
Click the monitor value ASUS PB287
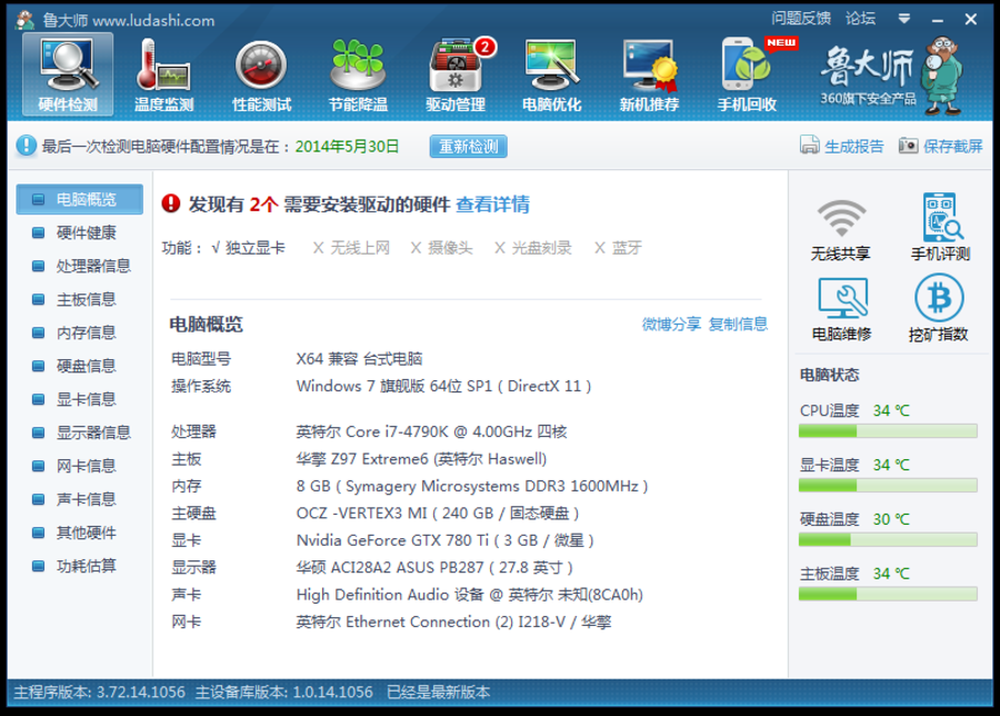434,567
